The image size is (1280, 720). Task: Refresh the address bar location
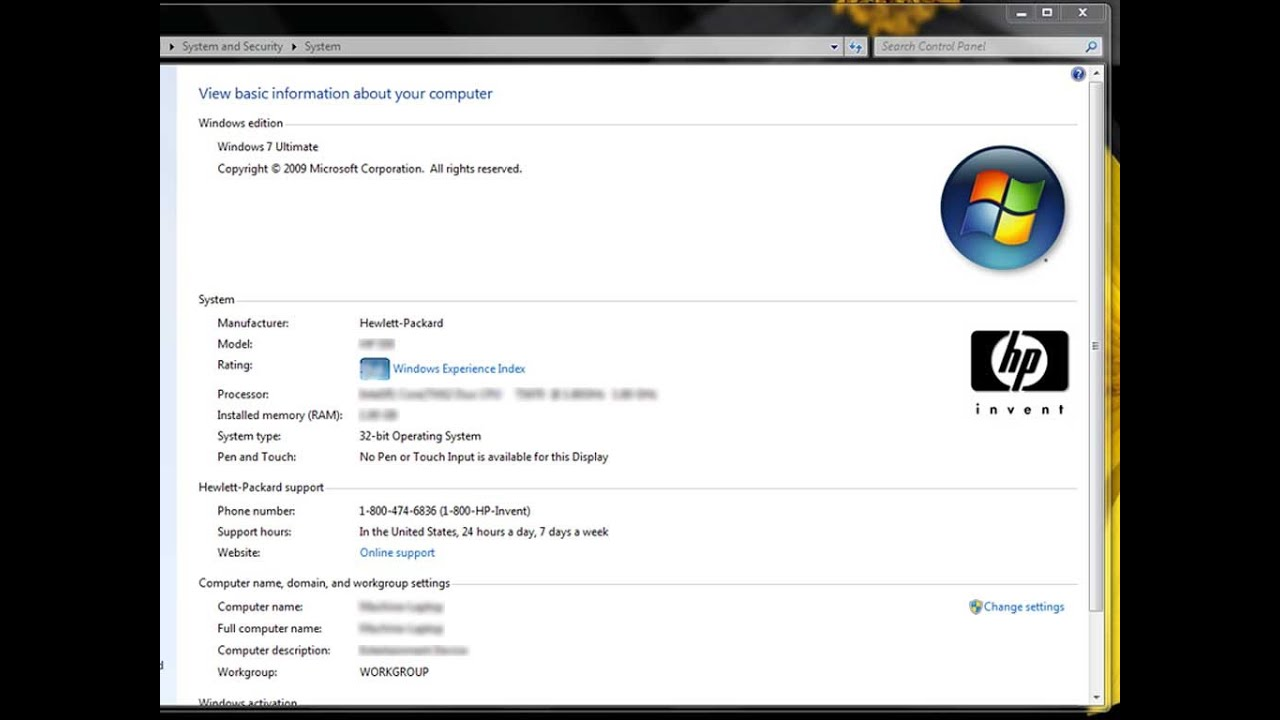tap(856, 47)
